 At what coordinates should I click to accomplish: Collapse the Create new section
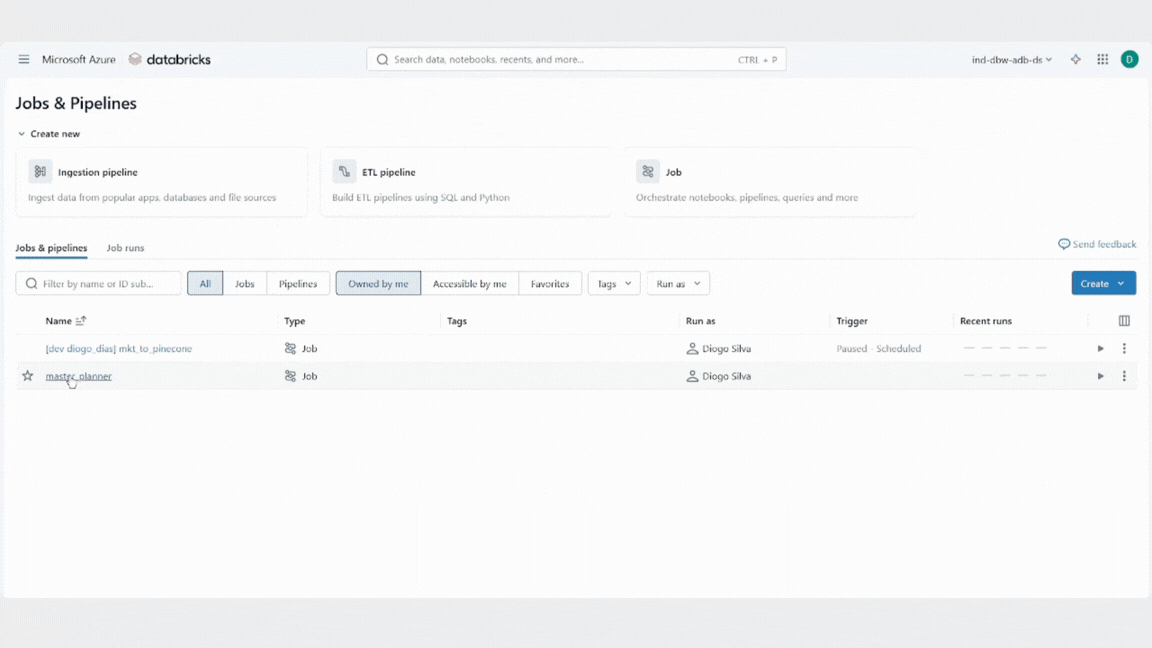[22, 134]
